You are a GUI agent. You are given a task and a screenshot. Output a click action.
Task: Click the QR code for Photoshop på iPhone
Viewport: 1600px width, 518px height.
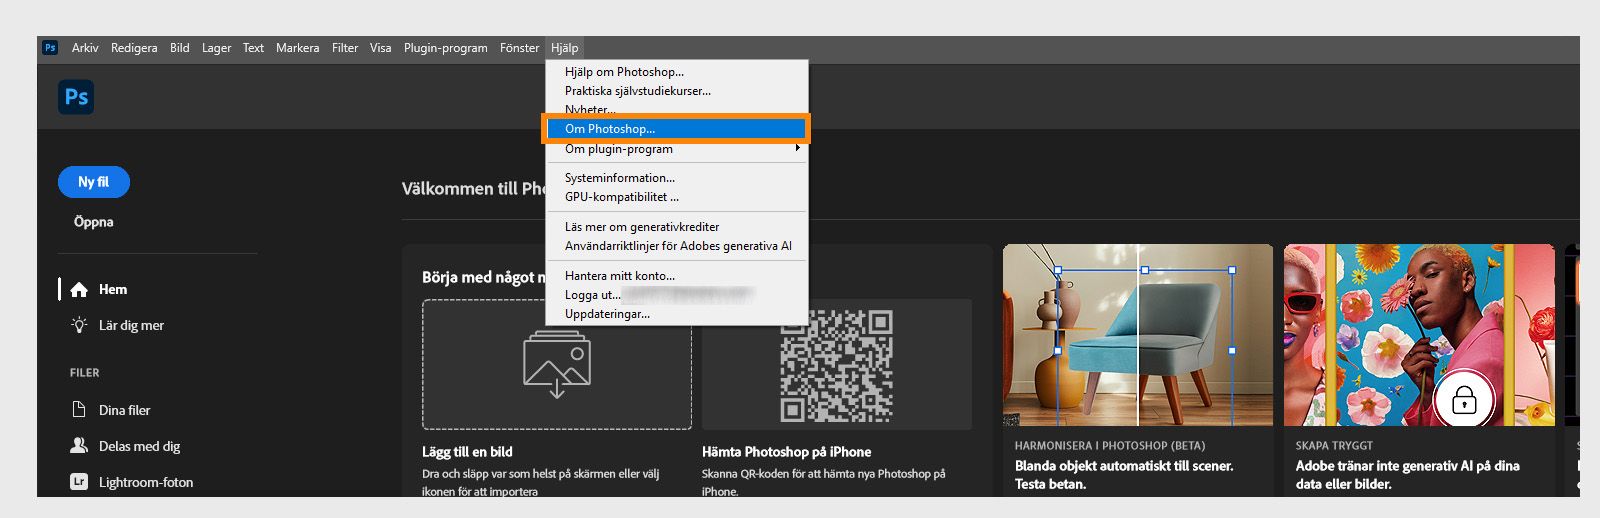pyautogui.click(x=837, y=365)
